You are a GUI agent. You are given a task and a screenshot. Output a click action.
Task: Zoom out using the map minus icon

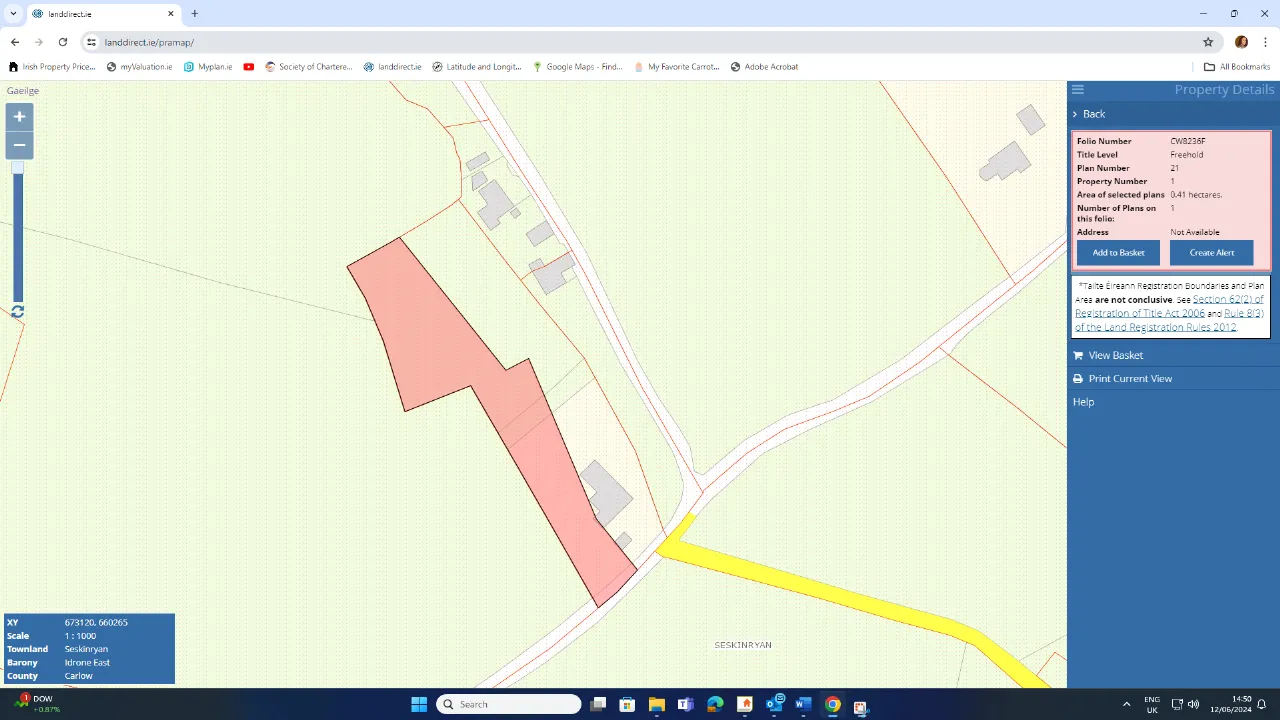click(x=18, y=145)
